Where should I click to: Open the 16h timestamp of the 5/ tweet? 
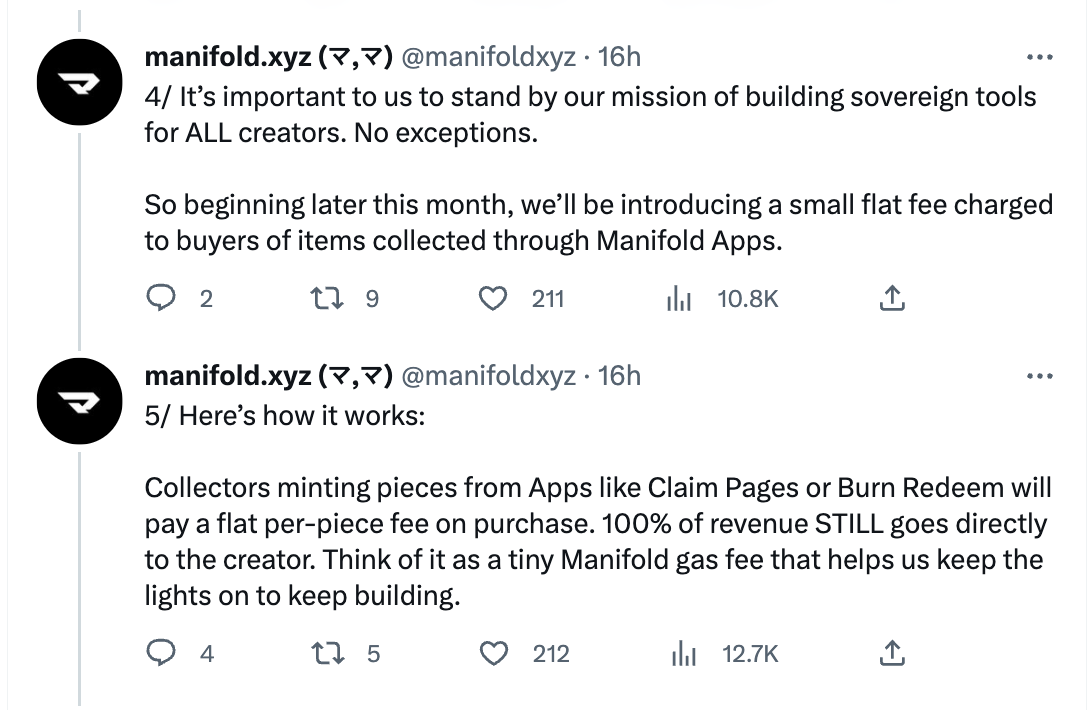point(619,376)
